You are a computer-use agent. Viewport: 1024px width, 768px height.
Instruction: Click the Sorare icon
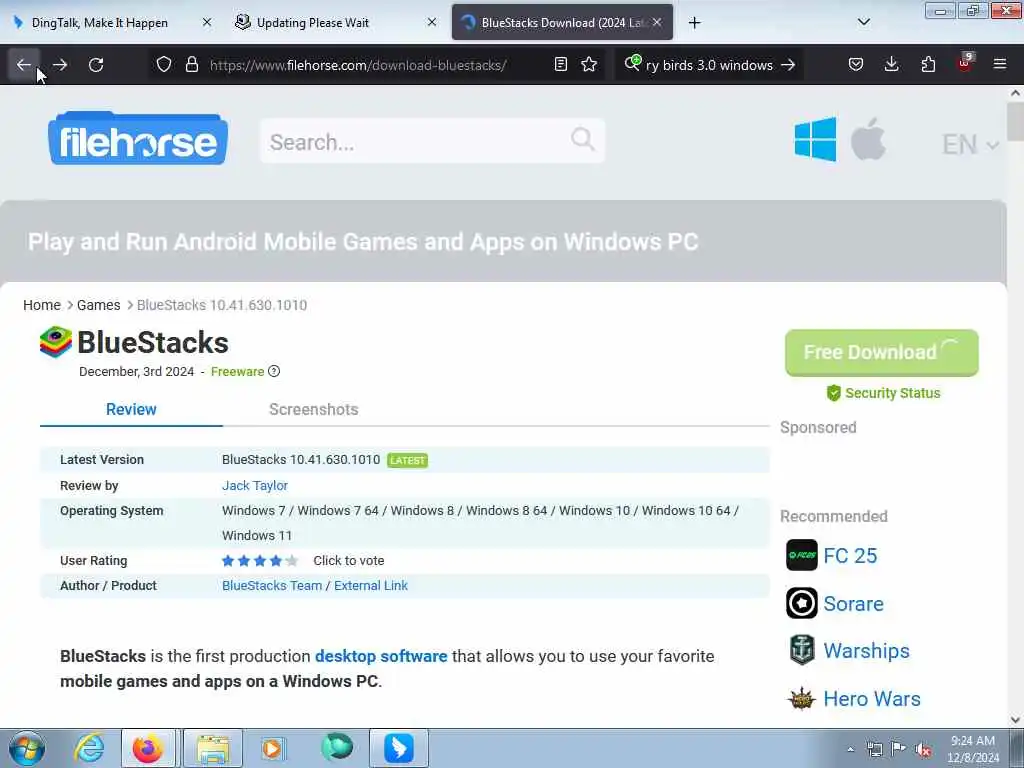point(801,603)
